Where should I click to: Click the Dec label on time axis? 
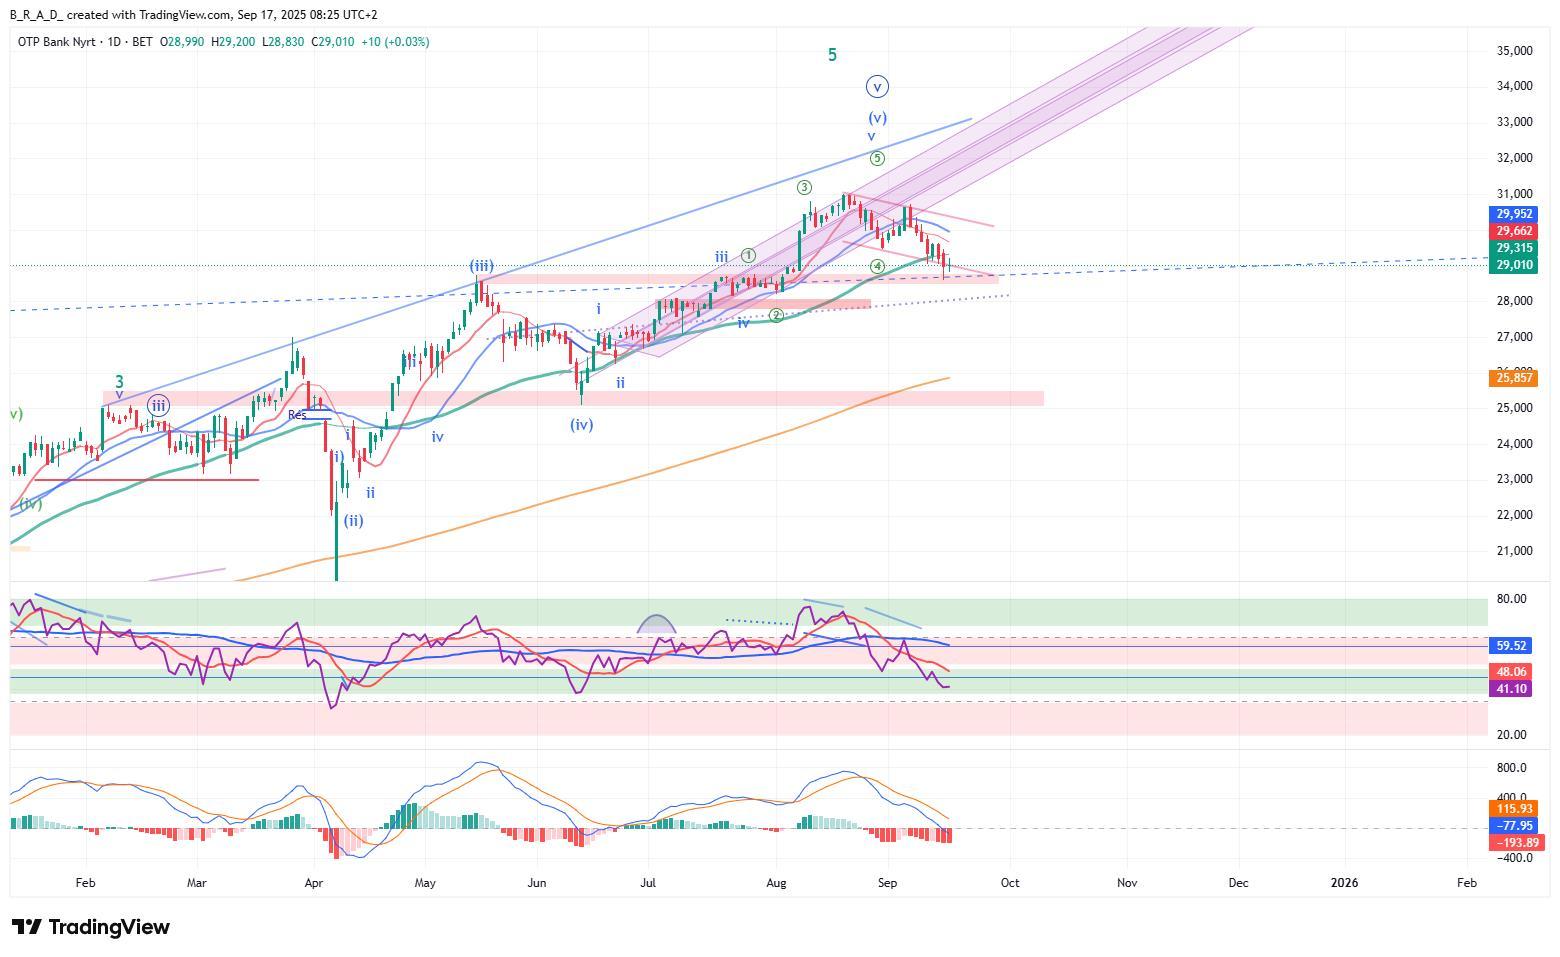(1238, 883)
